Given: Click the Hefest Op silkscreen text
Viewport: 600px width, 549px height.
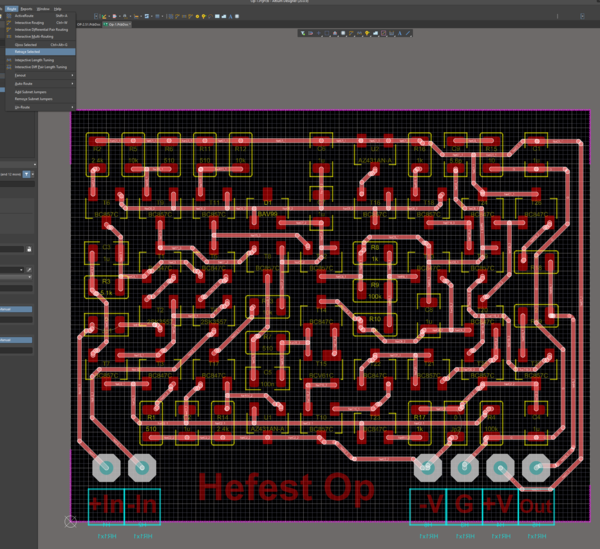Looking at the screenshot, I should click(x=286, y=487).
